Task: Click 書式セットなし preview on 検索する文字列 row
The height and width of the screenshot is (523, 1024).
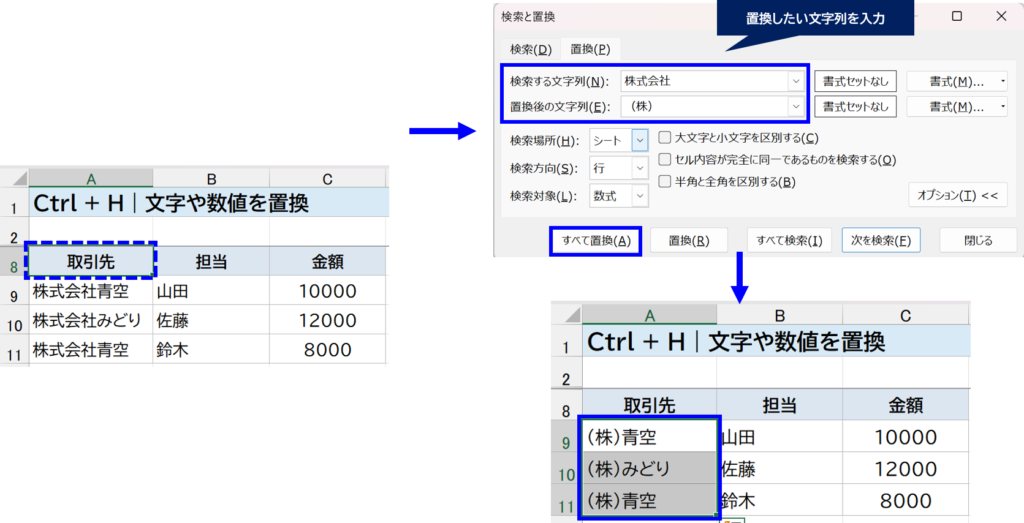Action: [x=856, y=82]
